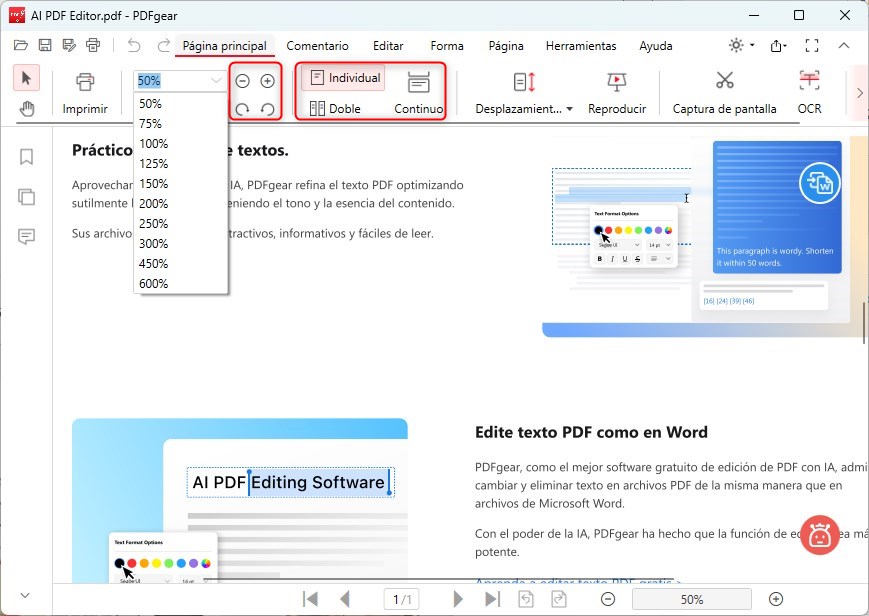Go to the next page
The height and width of the screenshot is (616, 869).
click(x=458, y=599)
